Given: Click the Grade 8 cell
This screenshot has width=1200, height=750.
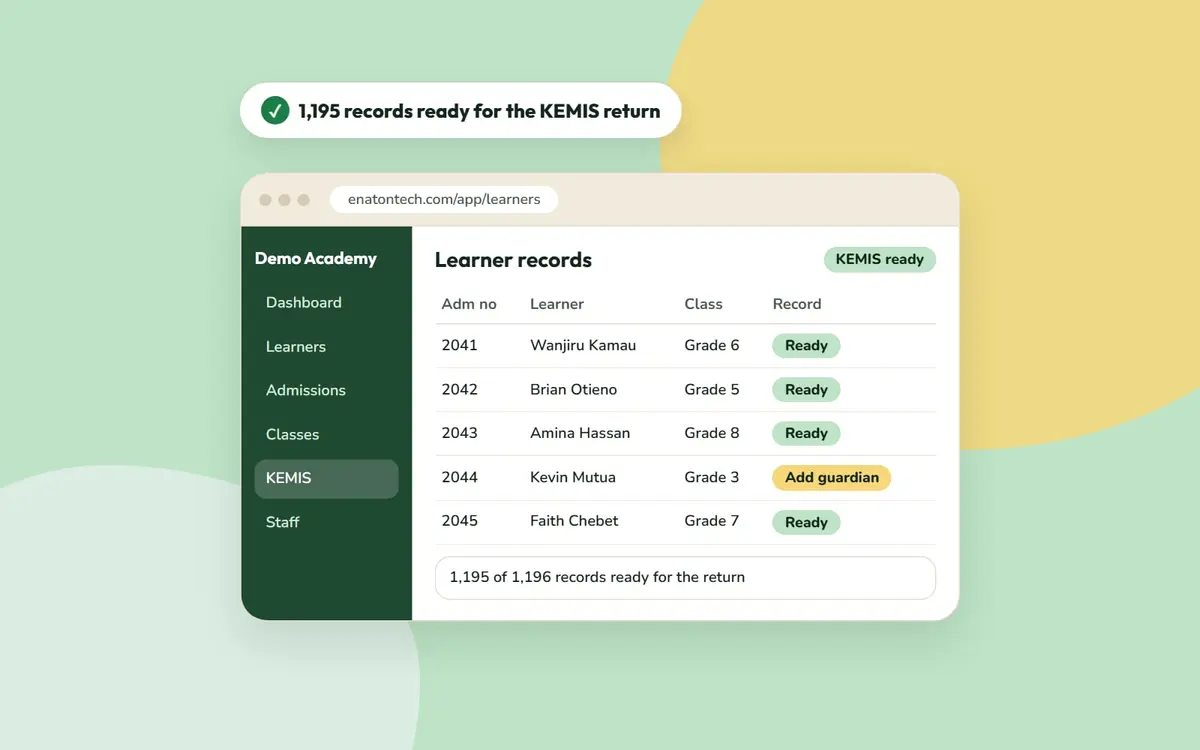Looking at the screenshot, I should click(712, 433).
